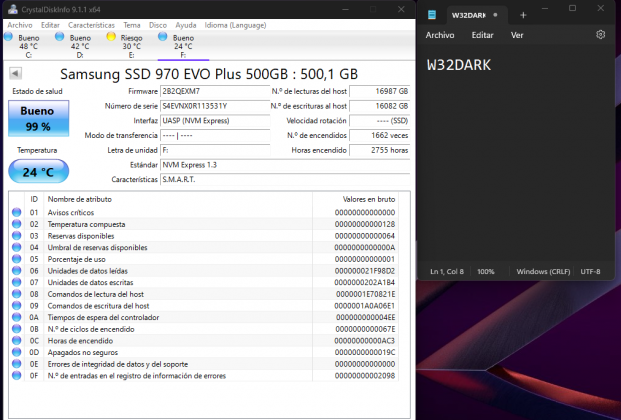Click the serial number field S4EVNX0R113531Y
The image size is (621, 420).
[215, 106]
